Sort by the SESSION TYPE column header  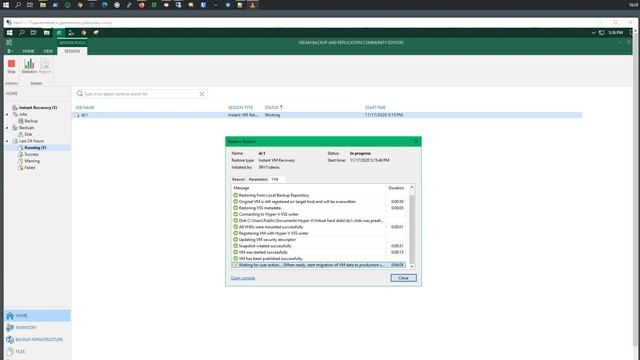click(240, 107)
